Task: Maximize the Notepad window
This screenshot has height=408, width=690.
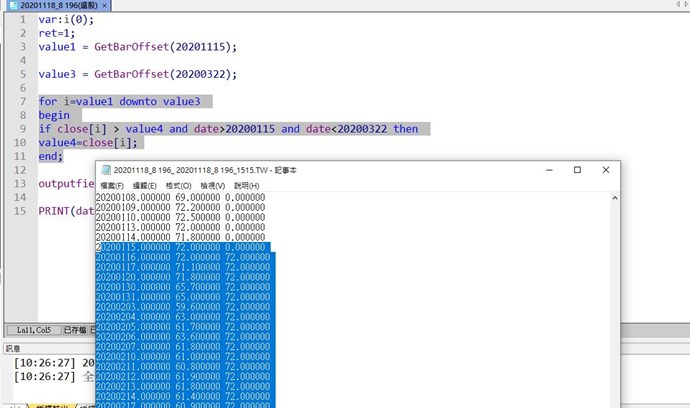Action: coord(577,171)
